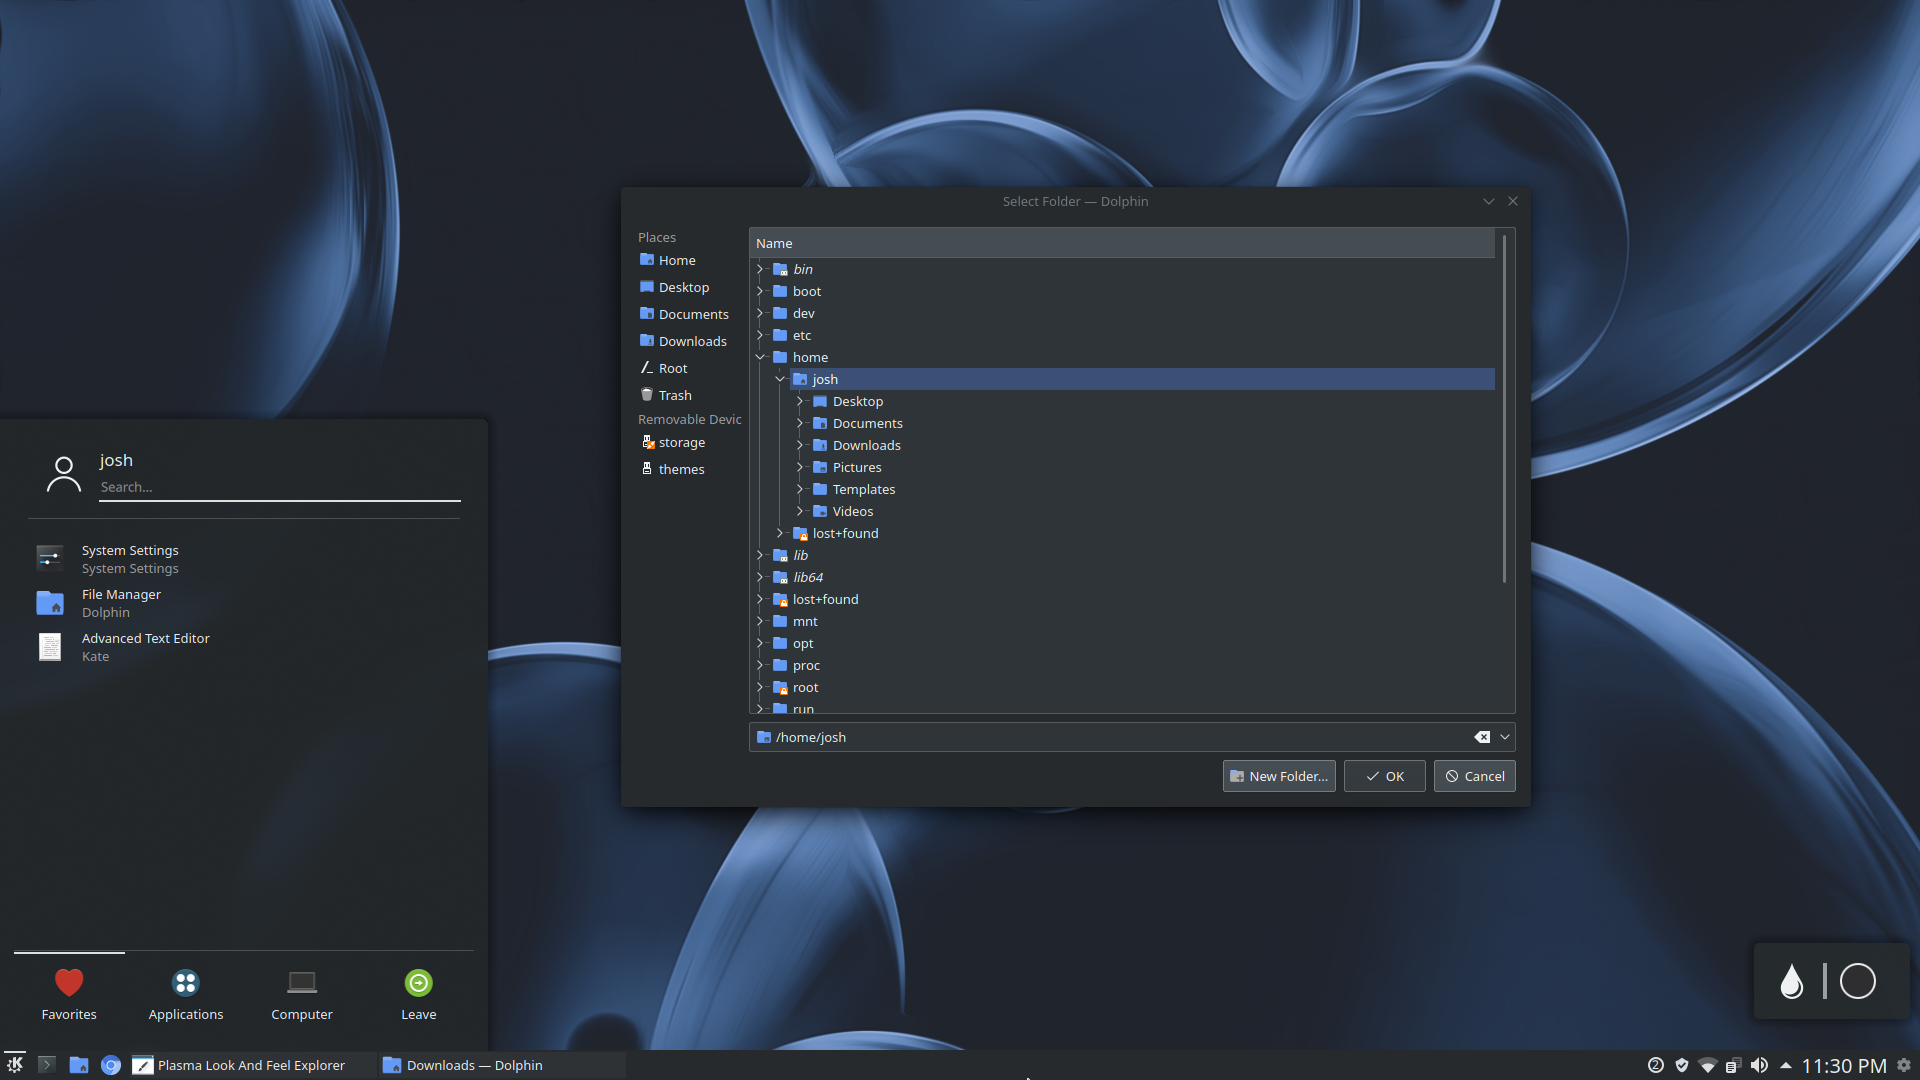This screenshot has height=1080, width=1920.
Task: Open Documents in Places panel
Action: pos(685,314)
